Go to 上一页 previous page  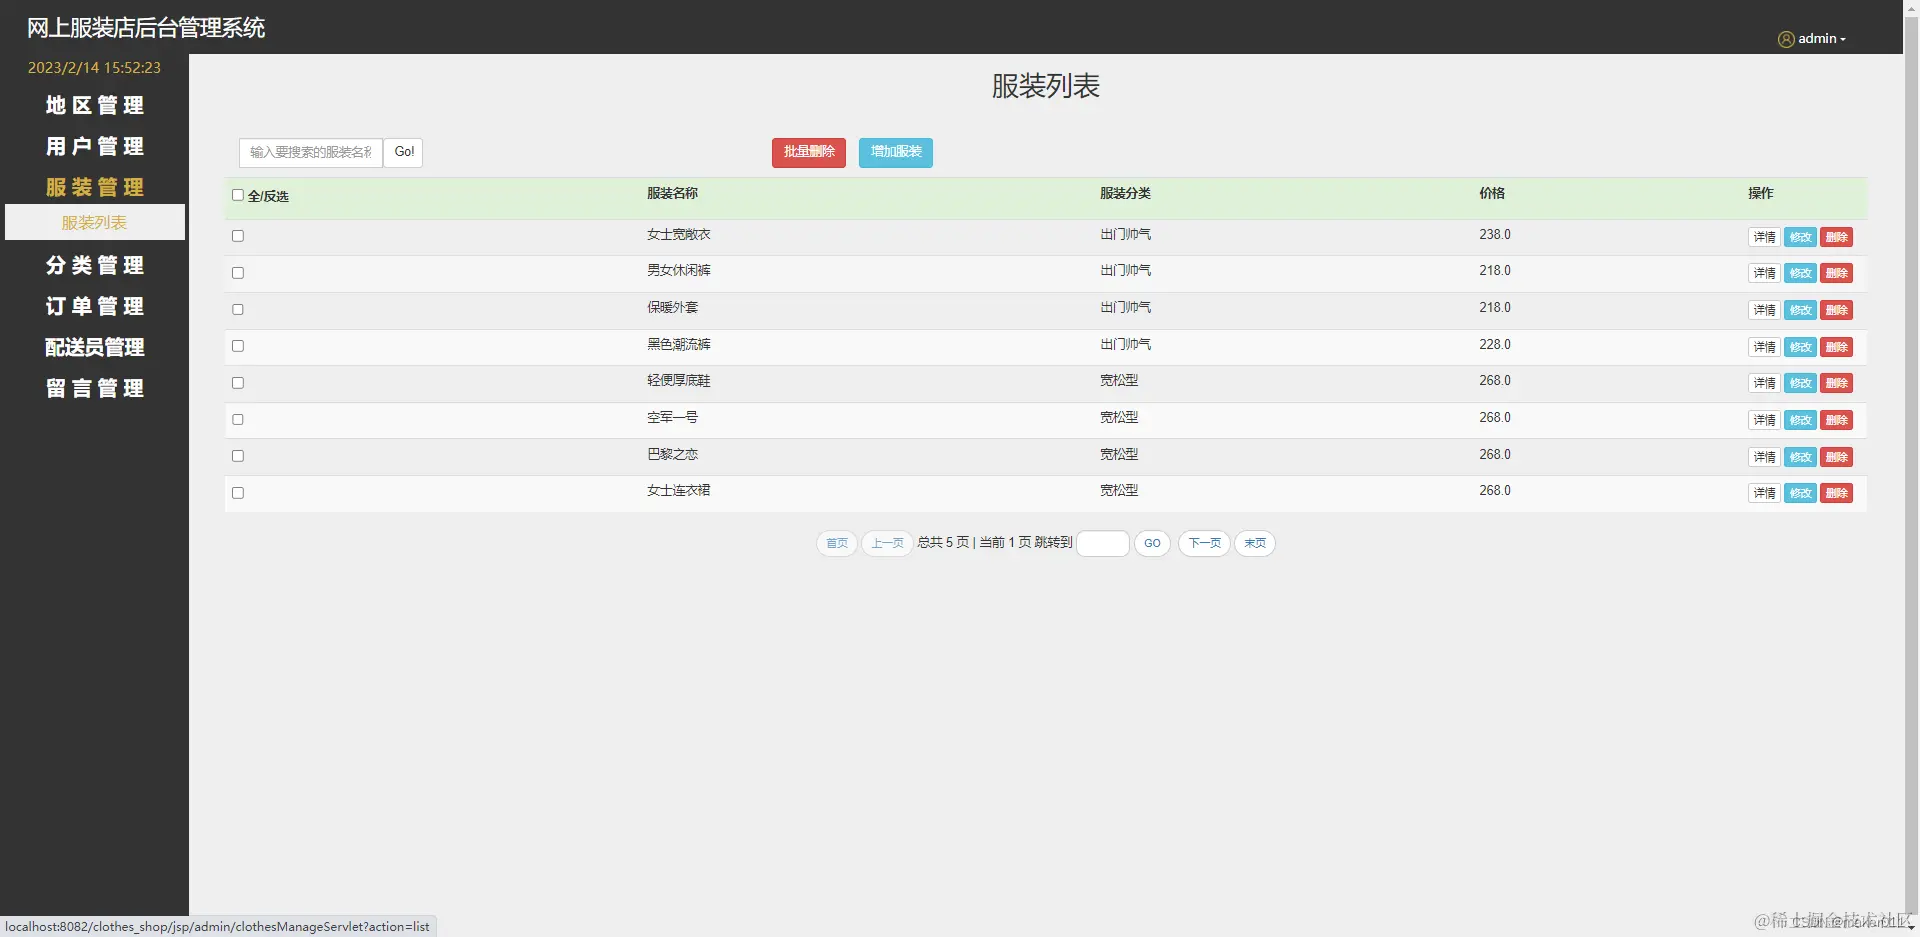887,543
